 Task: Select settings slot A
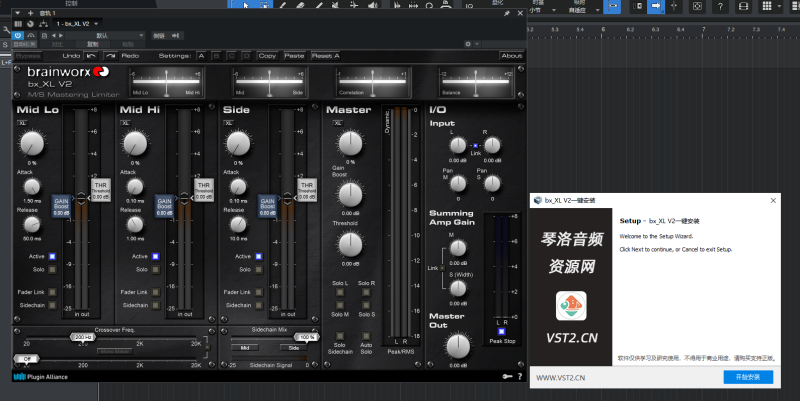pos(201,56)
